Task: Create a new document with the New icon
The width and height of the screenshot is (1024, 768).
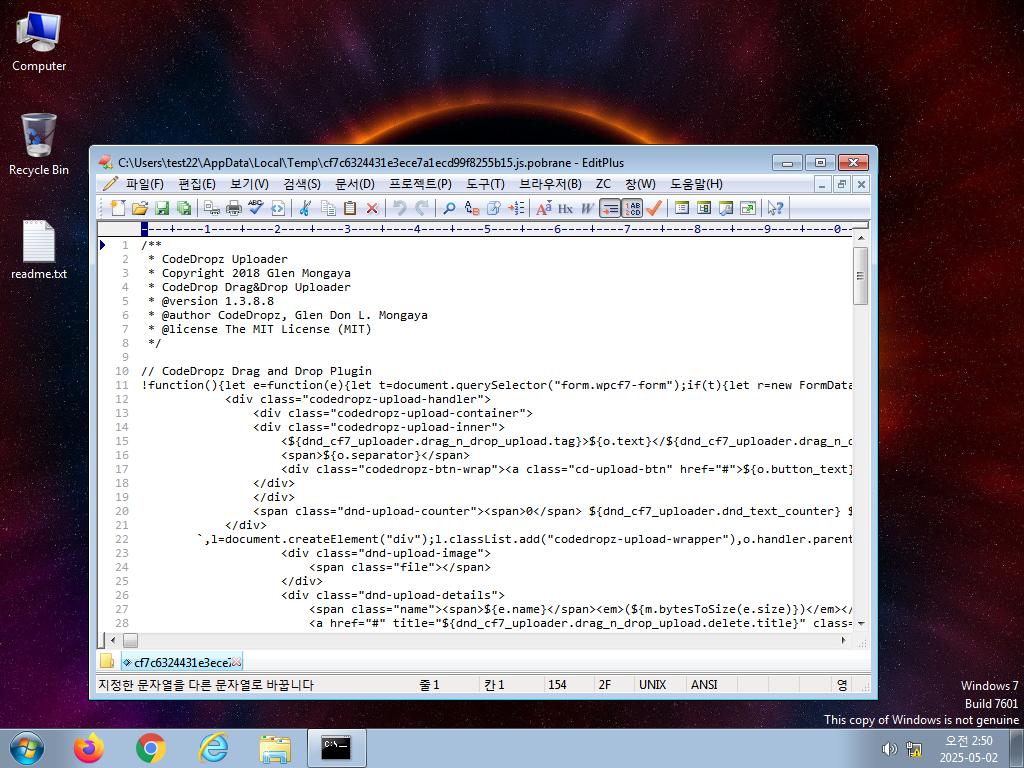Action: pos(118,208)
